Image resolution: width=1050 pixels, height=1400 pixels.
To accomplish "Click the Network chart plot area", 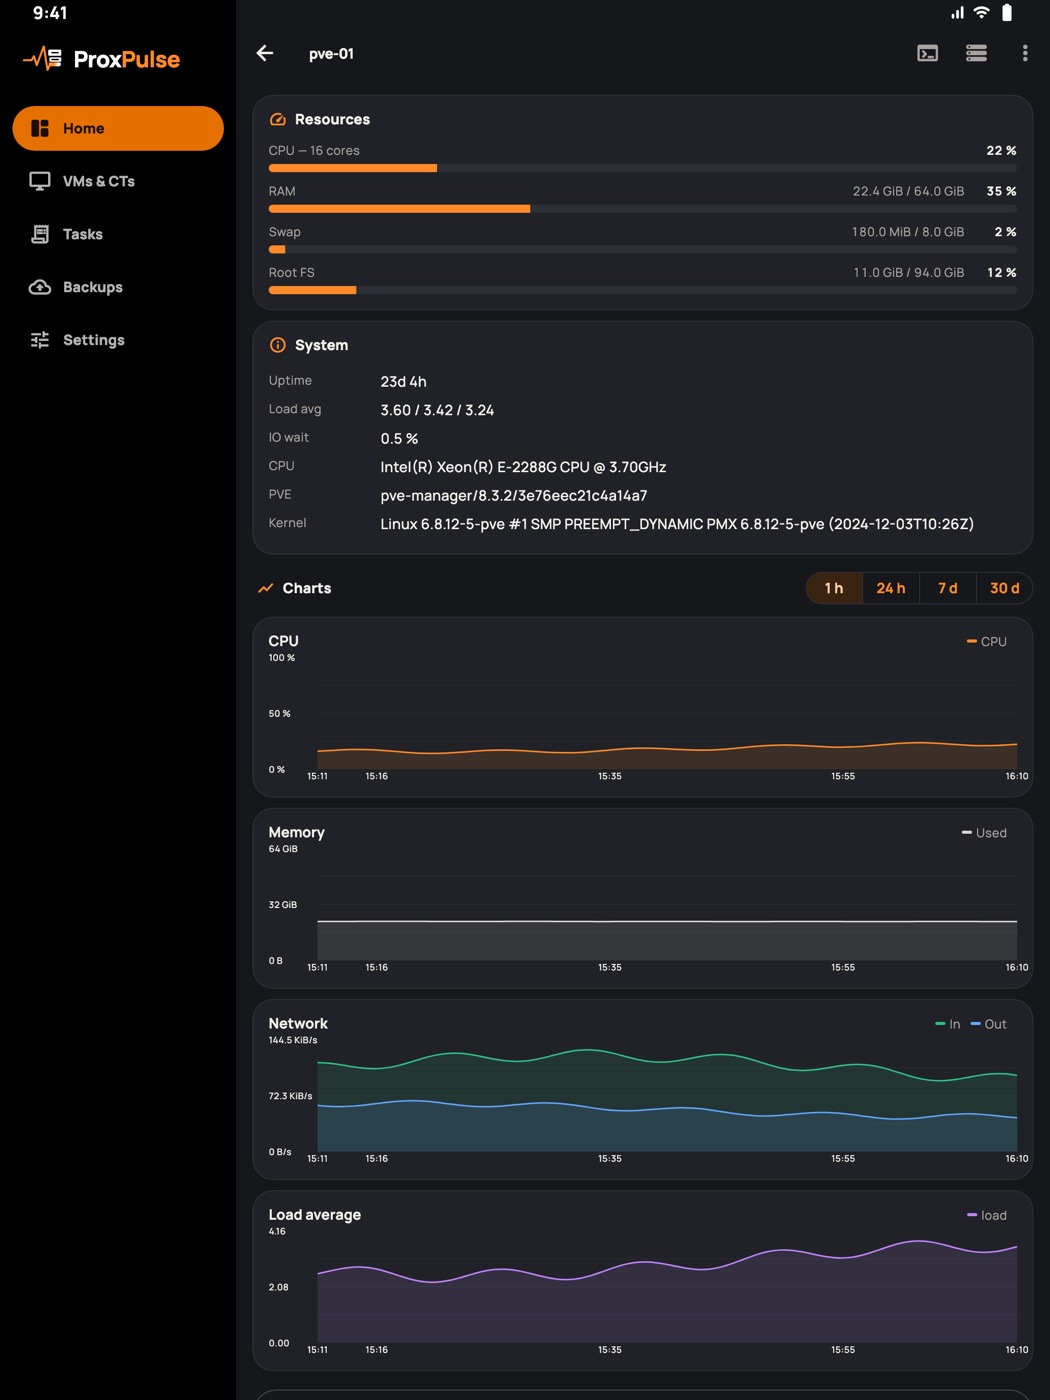I will pos(667,1096).
